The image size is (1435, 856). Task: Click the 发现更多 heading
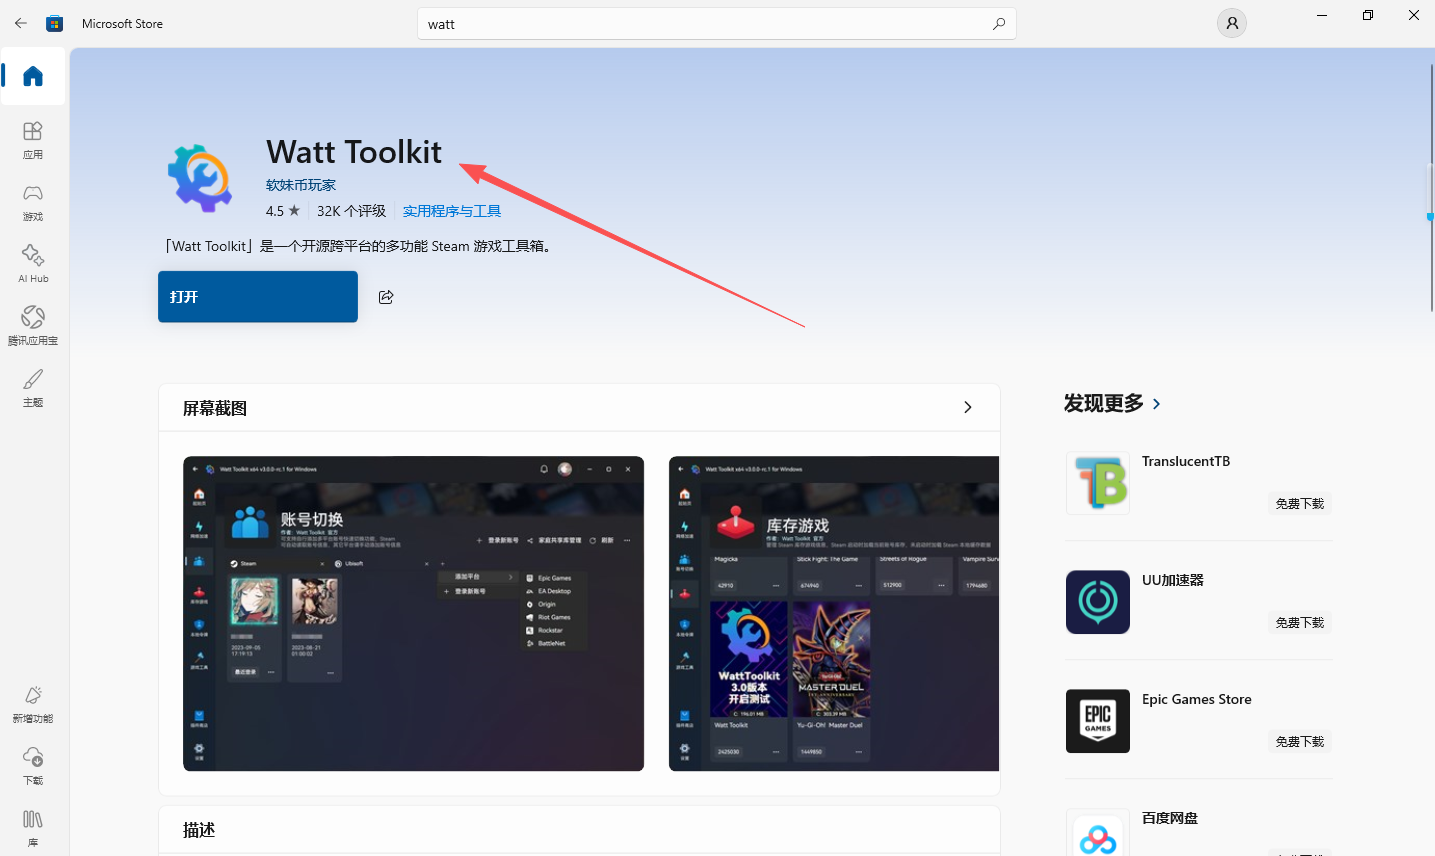coord(1104,403)
